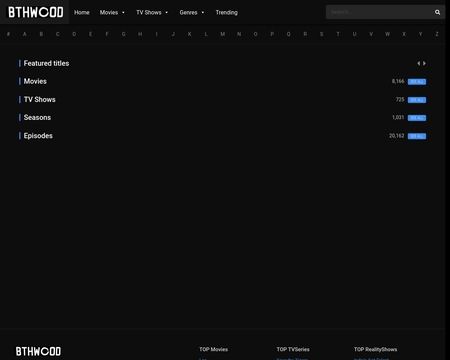Filter titles by letter Z
Screen dimensions: 450x360
(437, 34)
